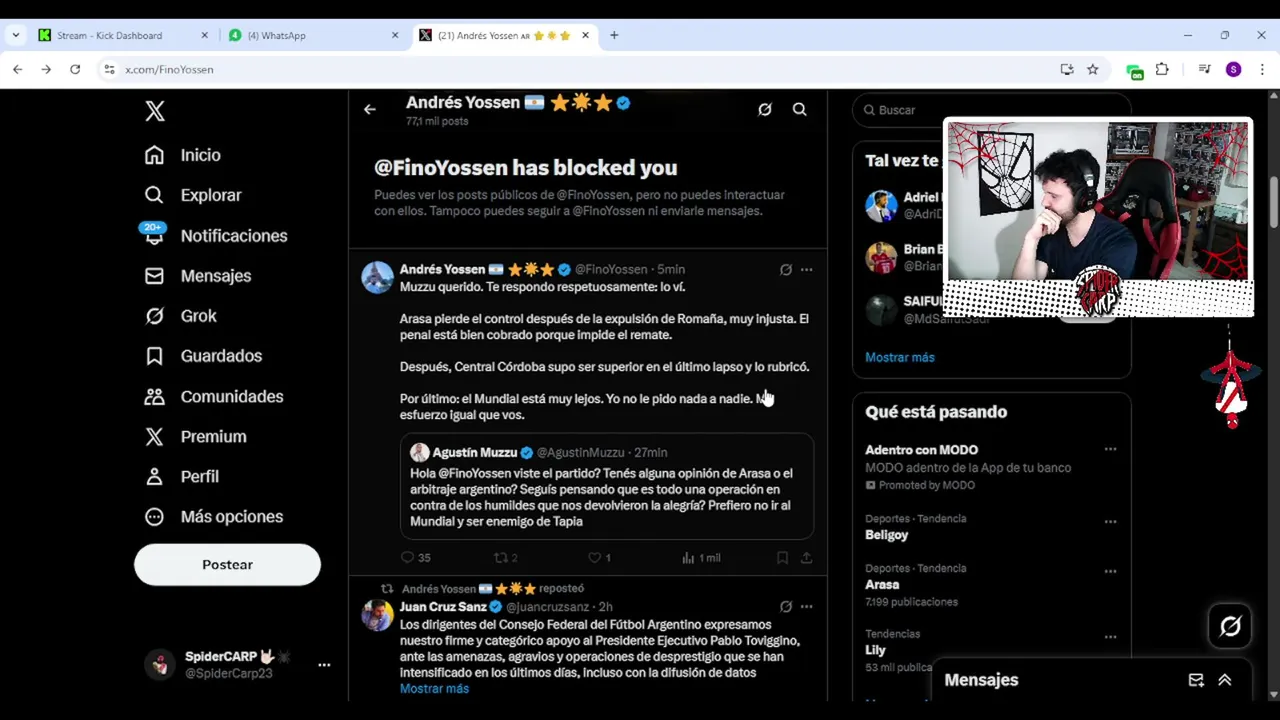Bookmark Yossen's reply post
The image size is (1280, 720).
(783, 557)
